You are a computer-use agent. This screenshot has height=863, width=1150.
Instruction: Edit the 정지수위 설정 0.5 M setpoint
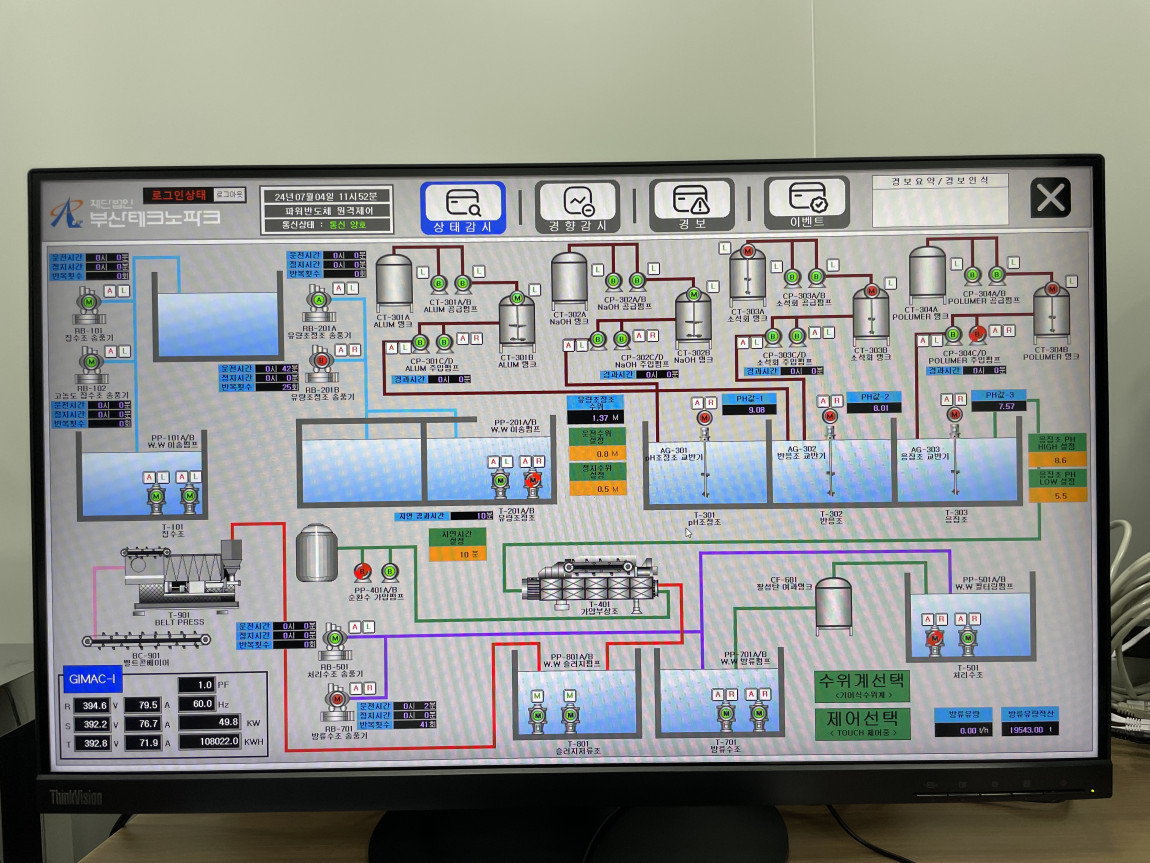[x=598, y=489]
